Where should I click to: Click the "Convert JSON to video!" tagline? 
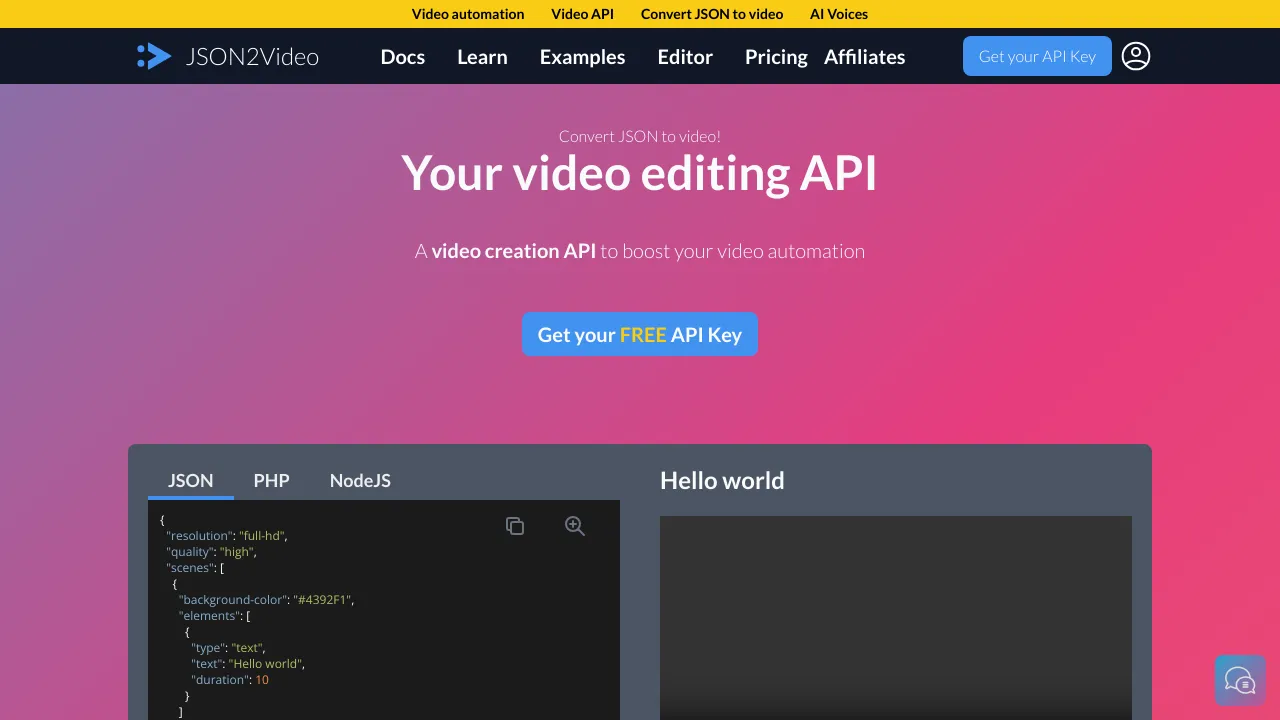[640, 136]
